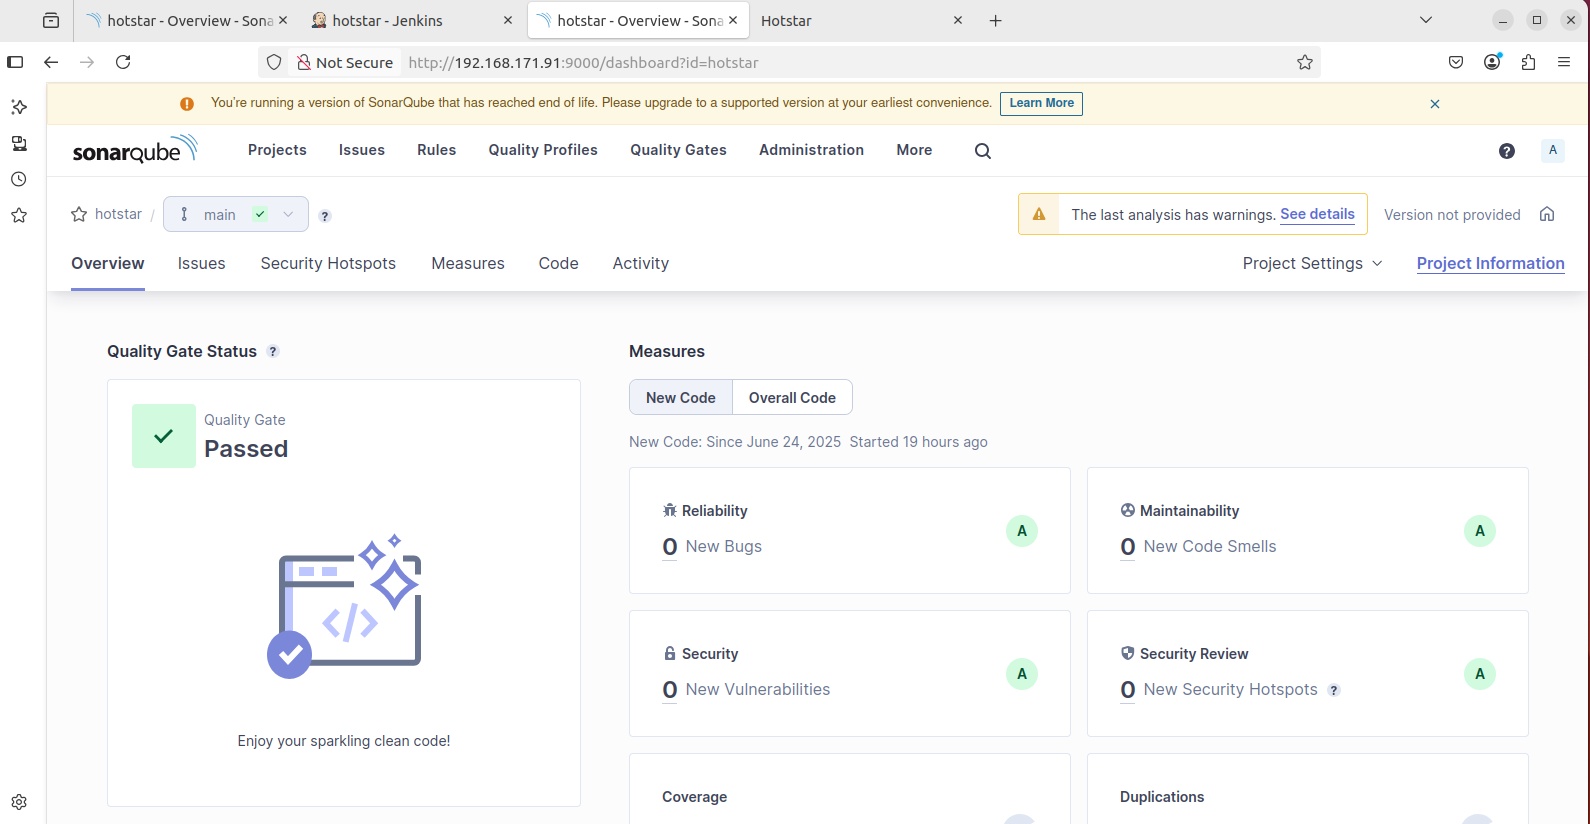This screenshot has width=1590, height=824.
Task: Open the Firefox hamburger menu
Action: (1564, 62)
